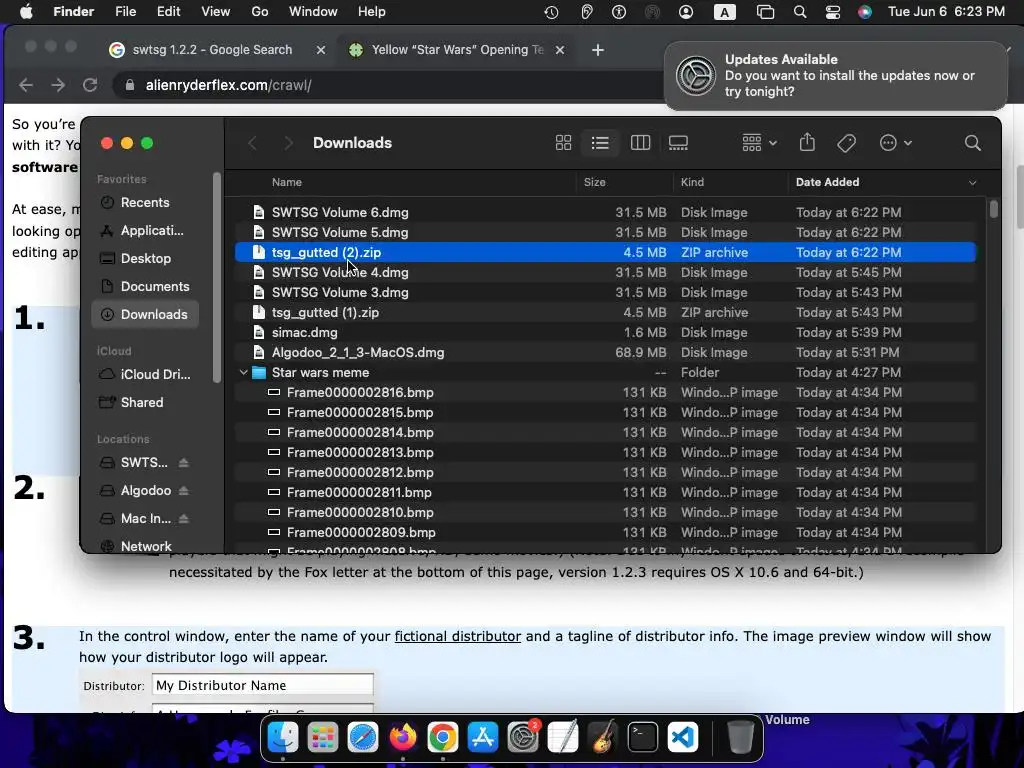Screen dimensions: 1024x768
Task: Open Time Machine menu bar icon
Action: (x=551, y=12)
